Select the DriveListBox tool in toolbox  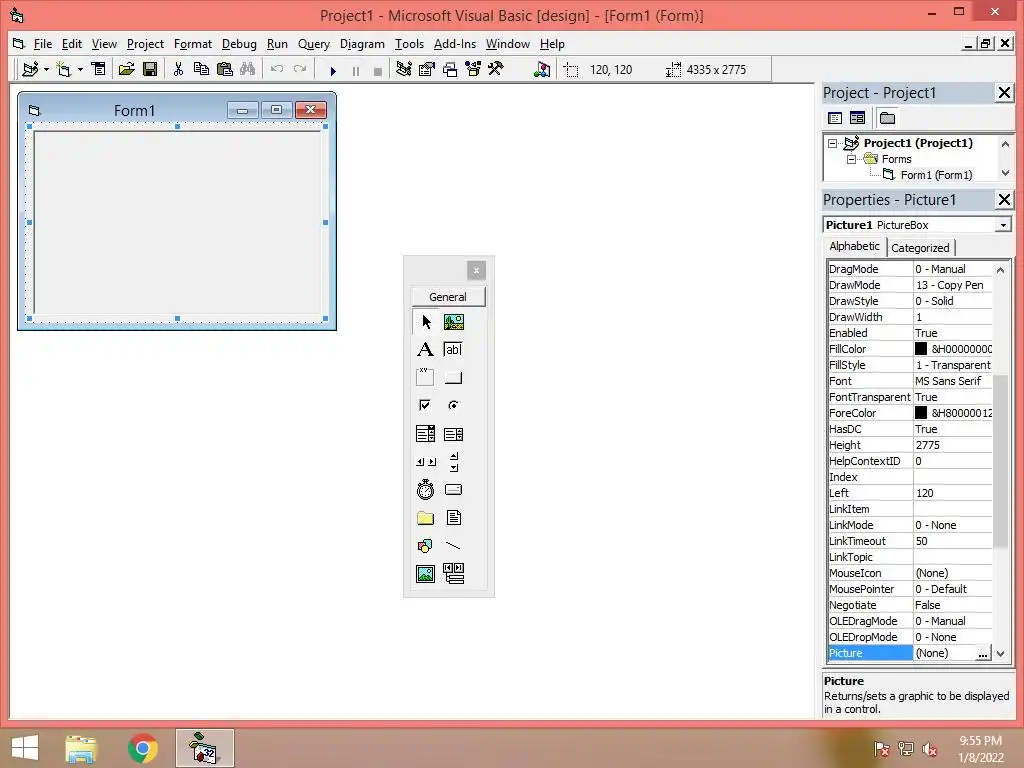pos(454,490)
